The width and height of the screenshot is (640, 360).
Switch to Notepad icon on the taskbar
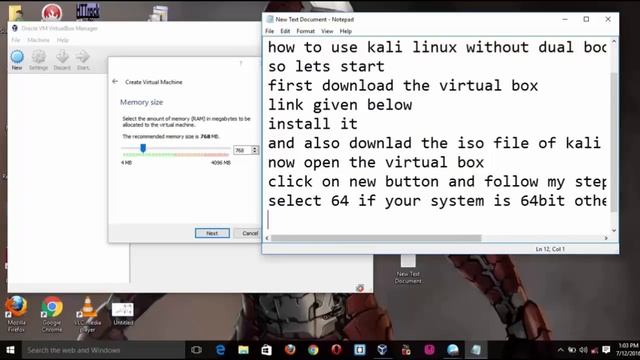[476, 350]
